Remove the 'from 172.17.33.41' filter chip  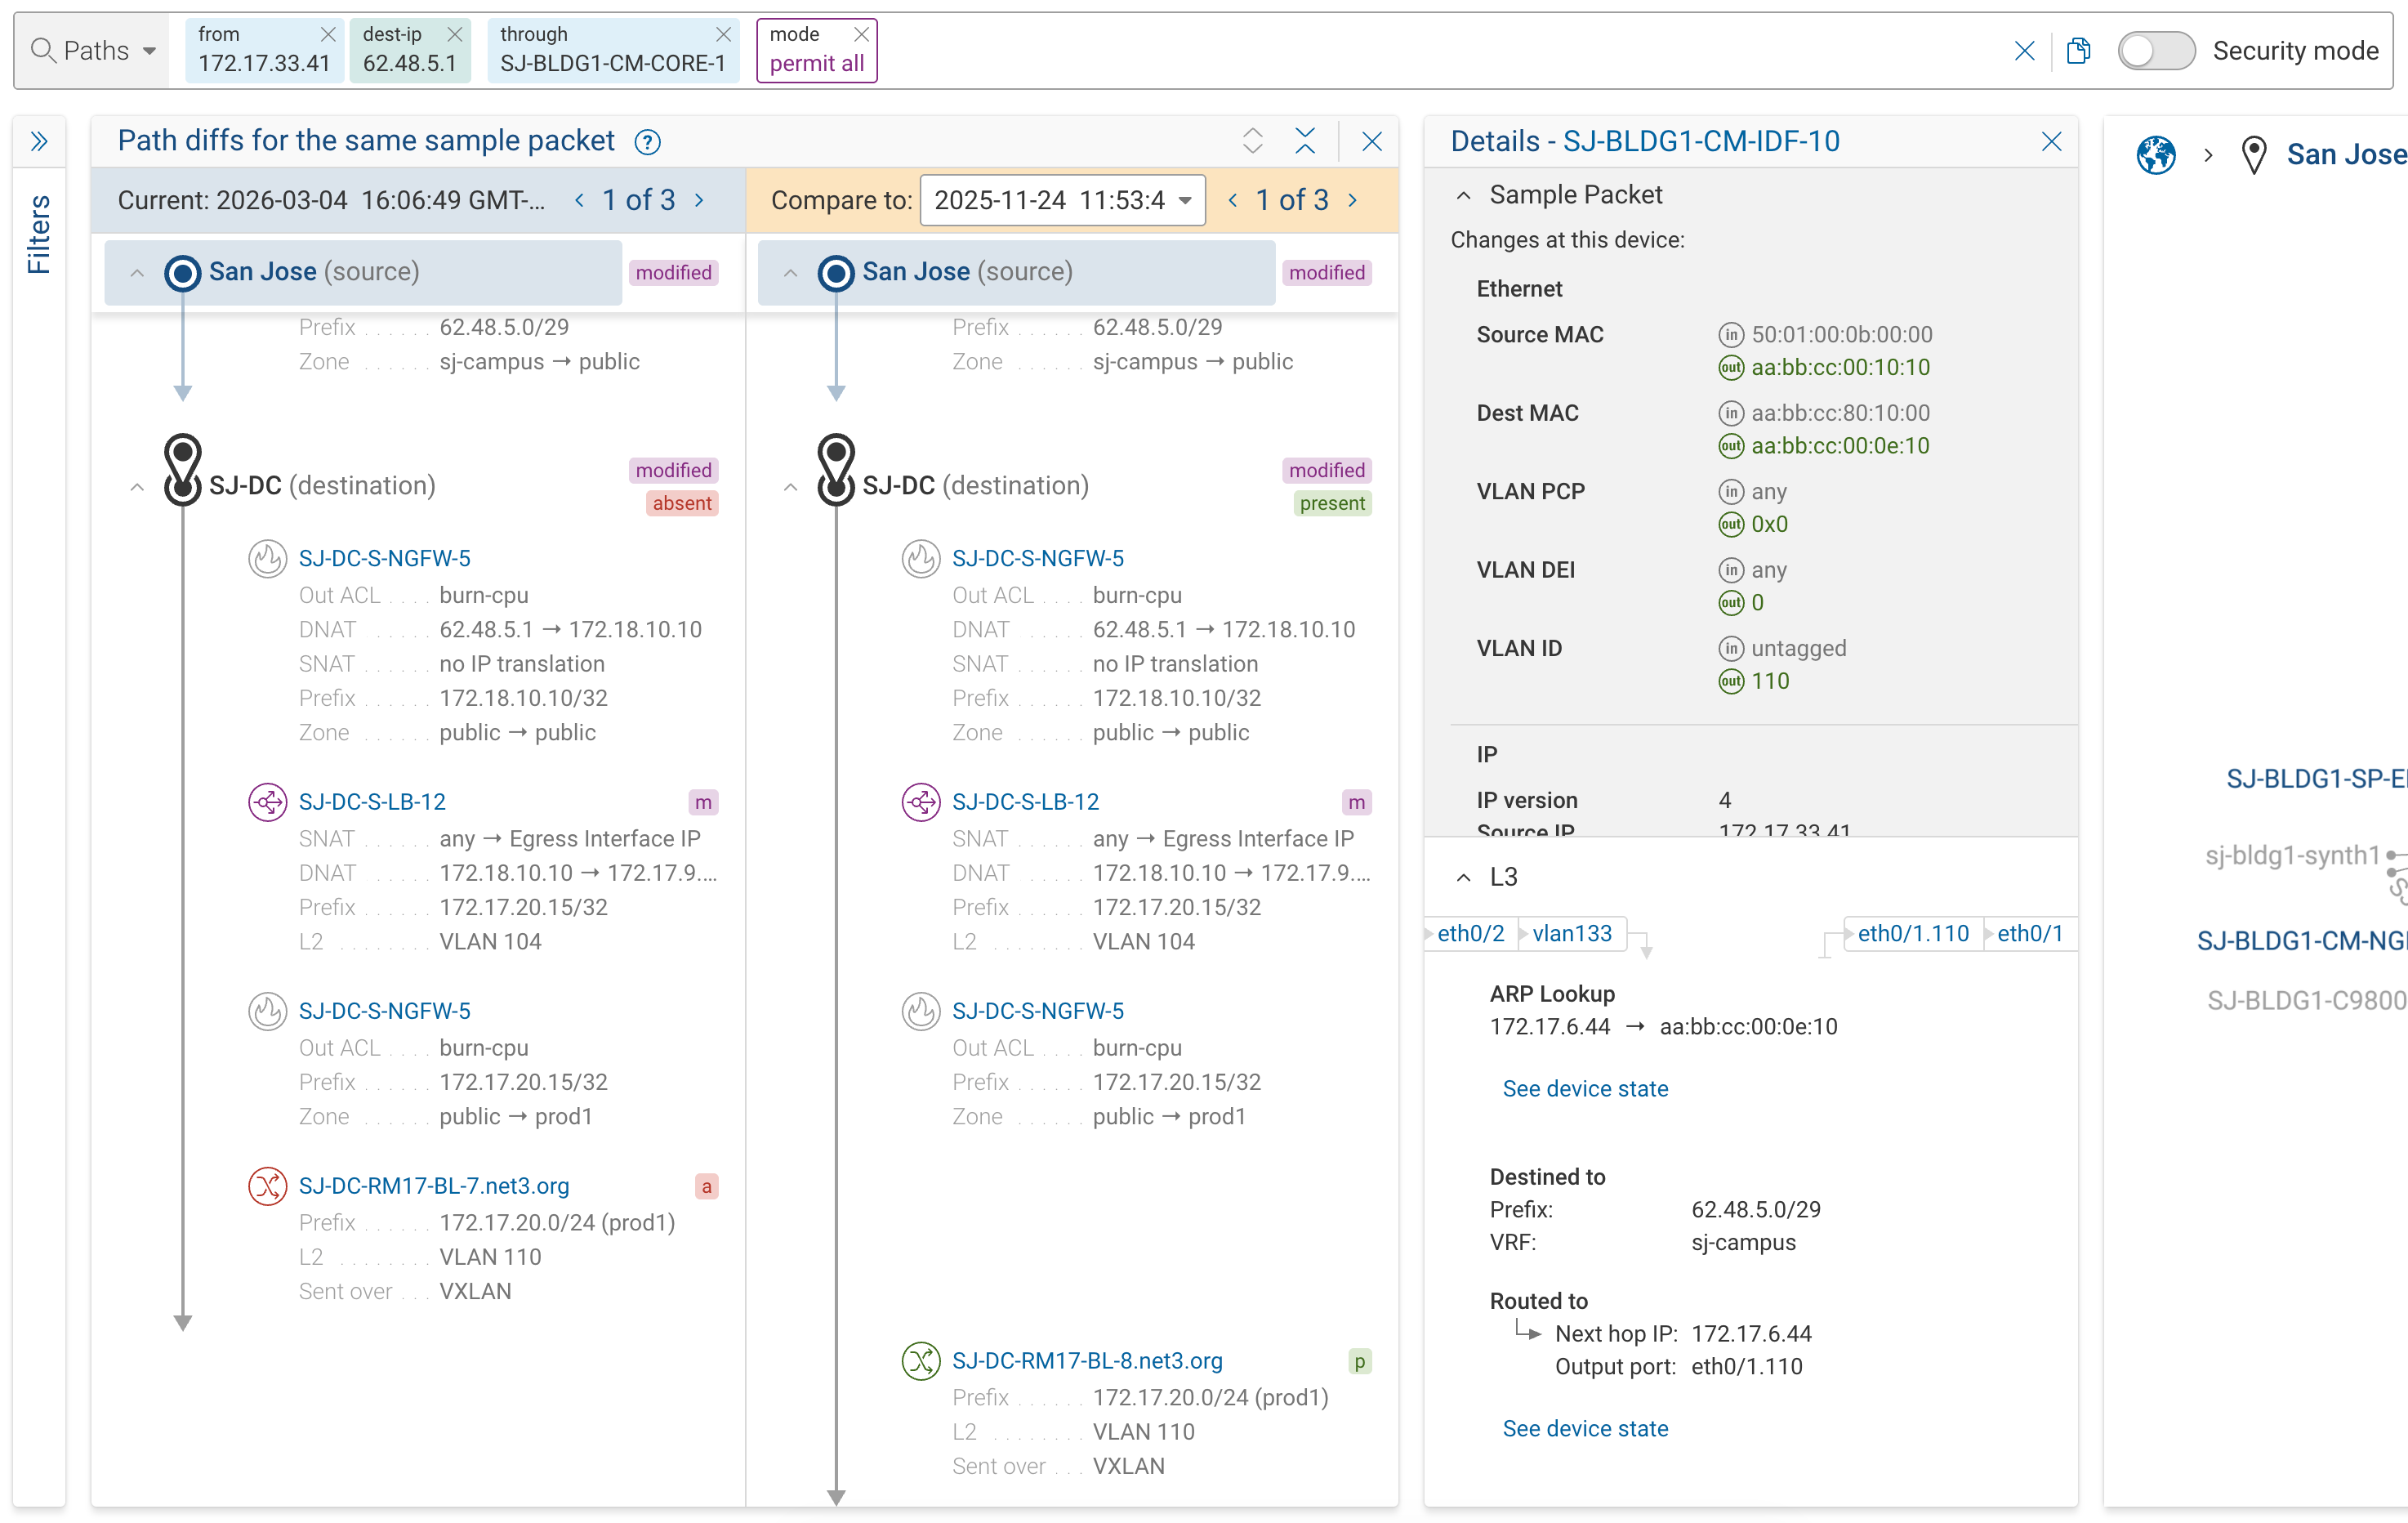327,34
